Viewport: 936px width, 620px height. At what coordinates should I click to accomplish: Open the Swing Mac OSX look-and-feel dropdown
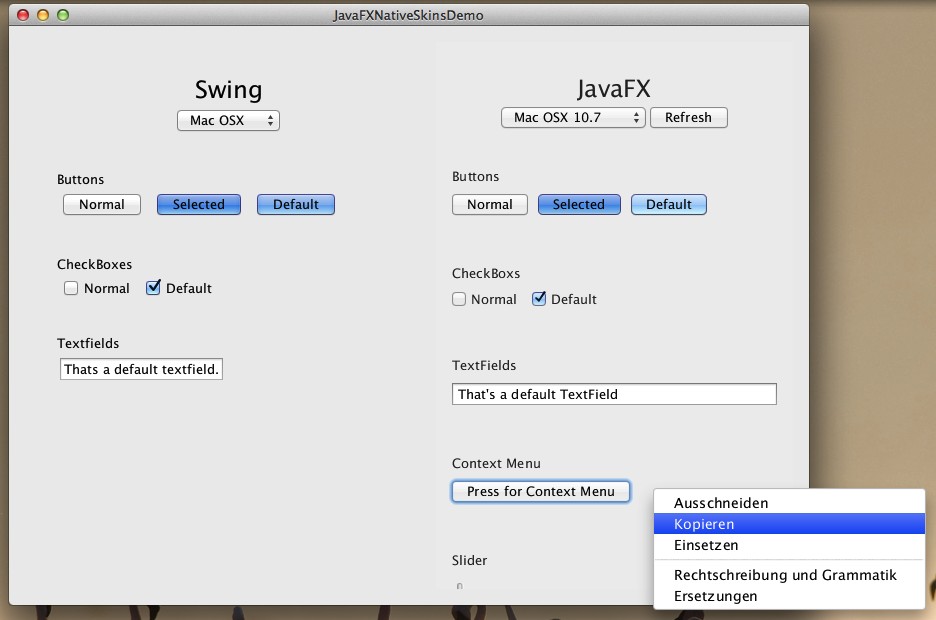228,121
